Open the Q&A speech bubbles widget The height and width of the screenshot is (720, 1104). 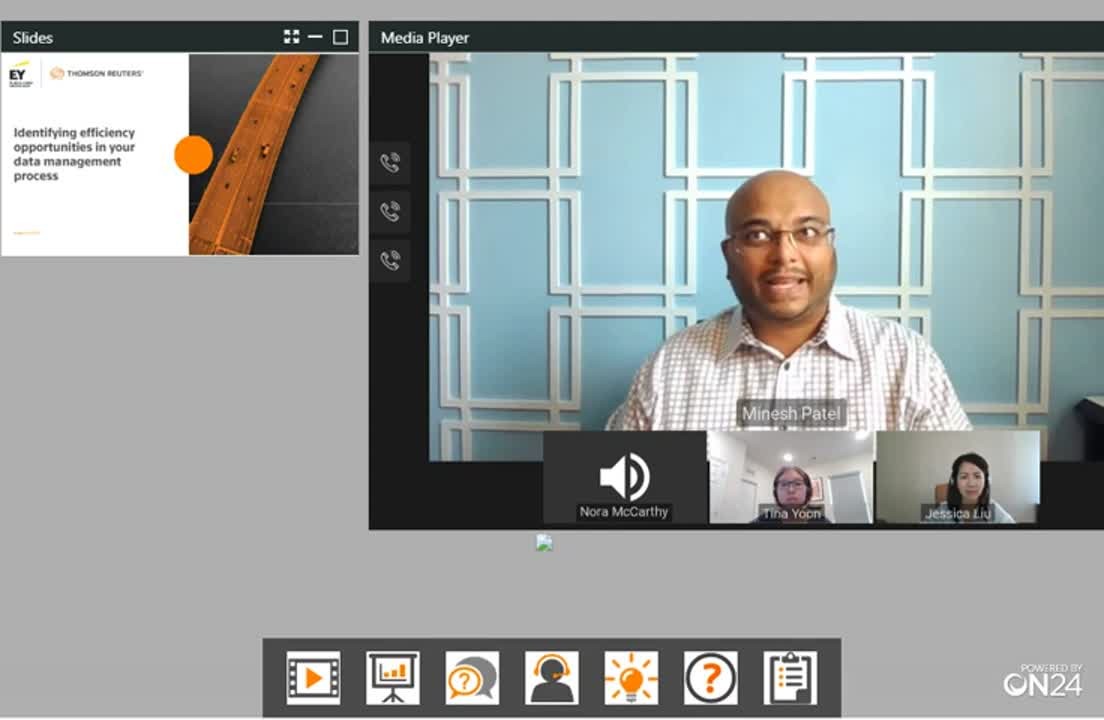472,678
